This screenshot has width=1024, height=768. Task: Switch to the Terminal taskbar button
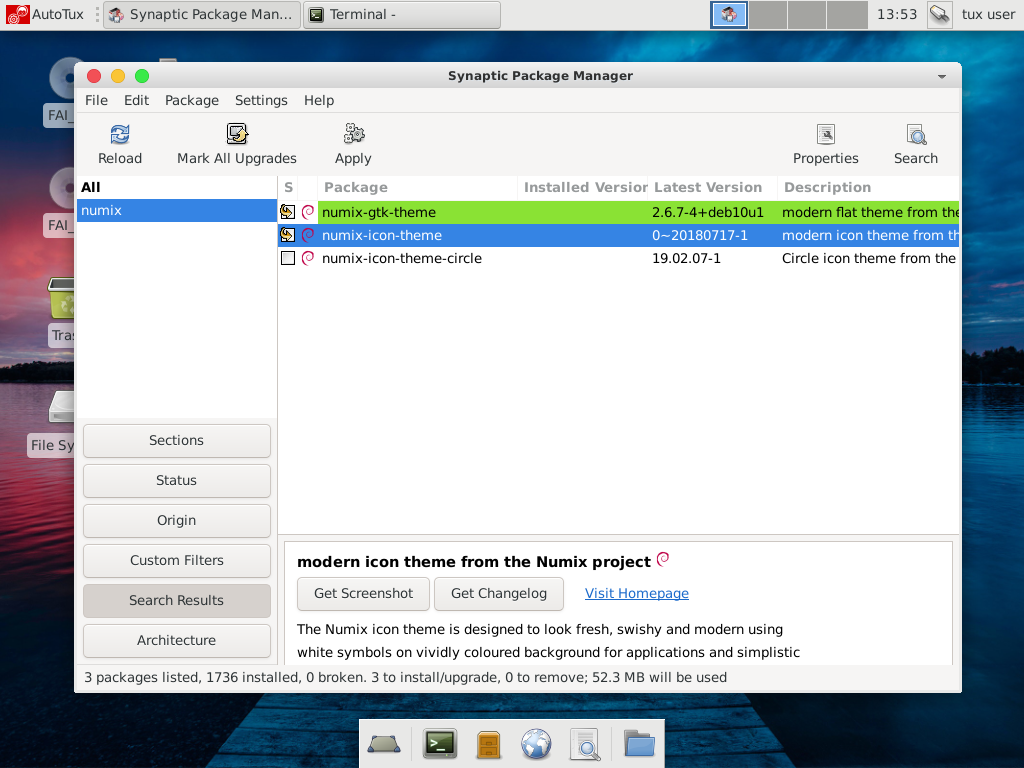pos(402,14)
